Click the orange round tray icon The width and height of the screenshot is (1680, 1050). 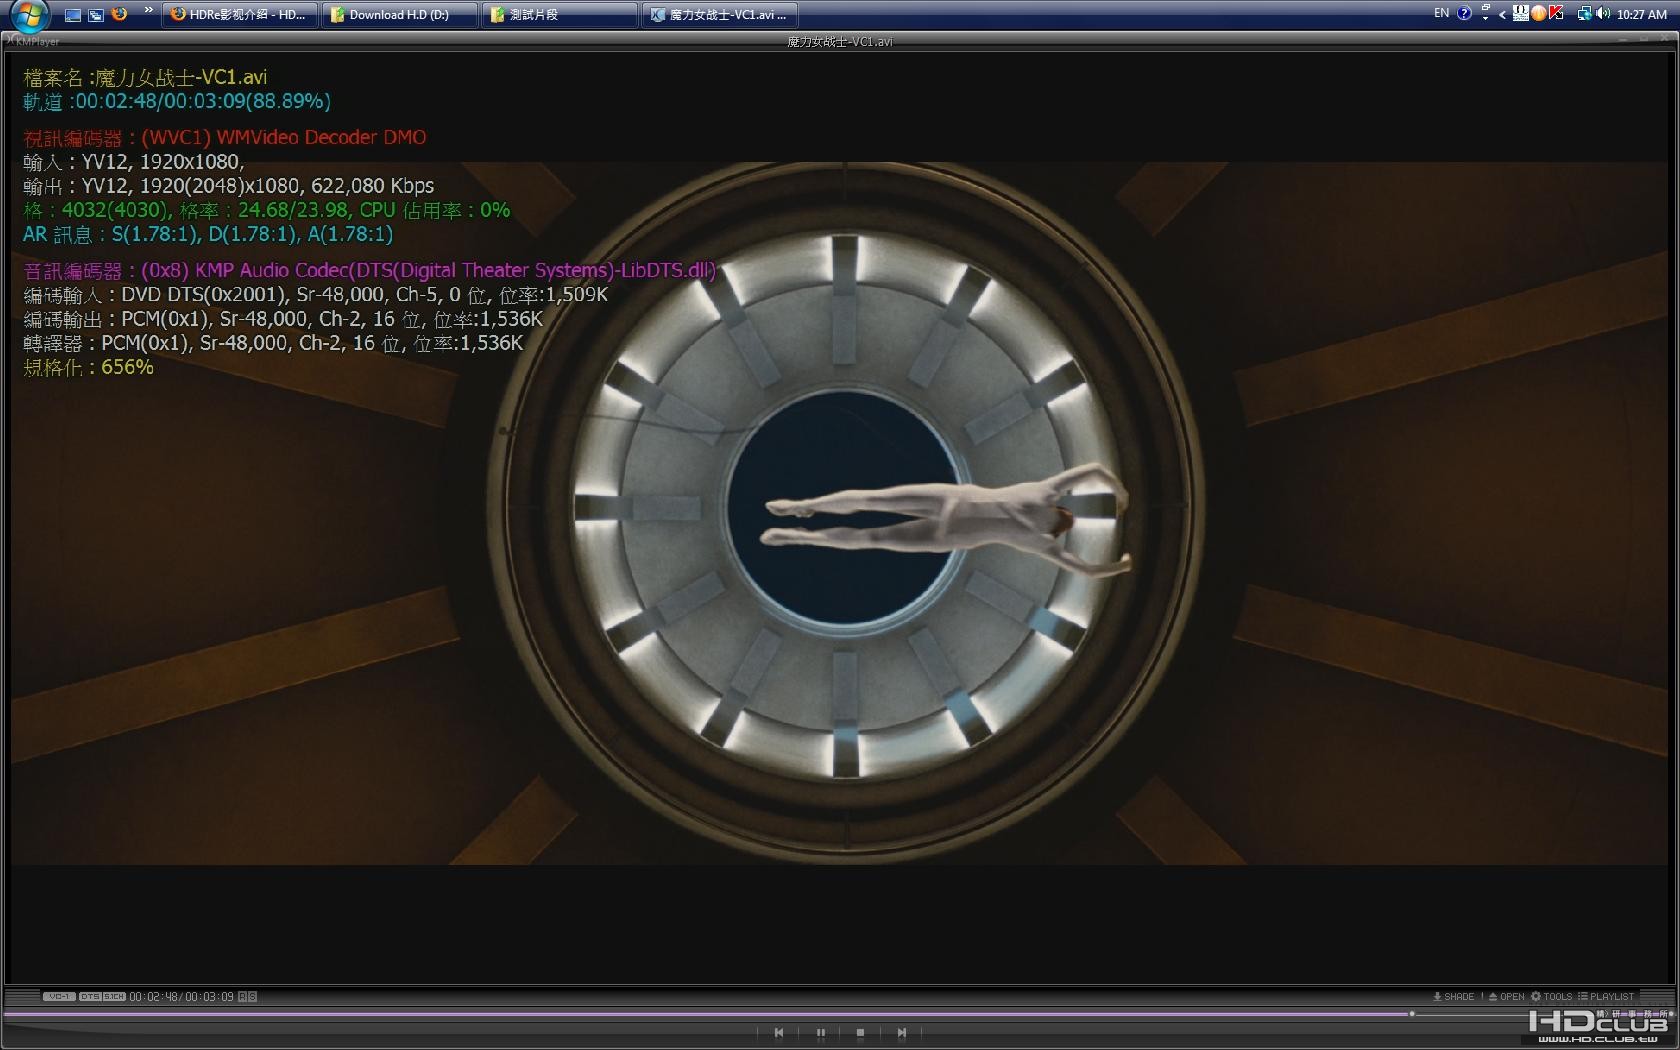tap(1538, 13)
